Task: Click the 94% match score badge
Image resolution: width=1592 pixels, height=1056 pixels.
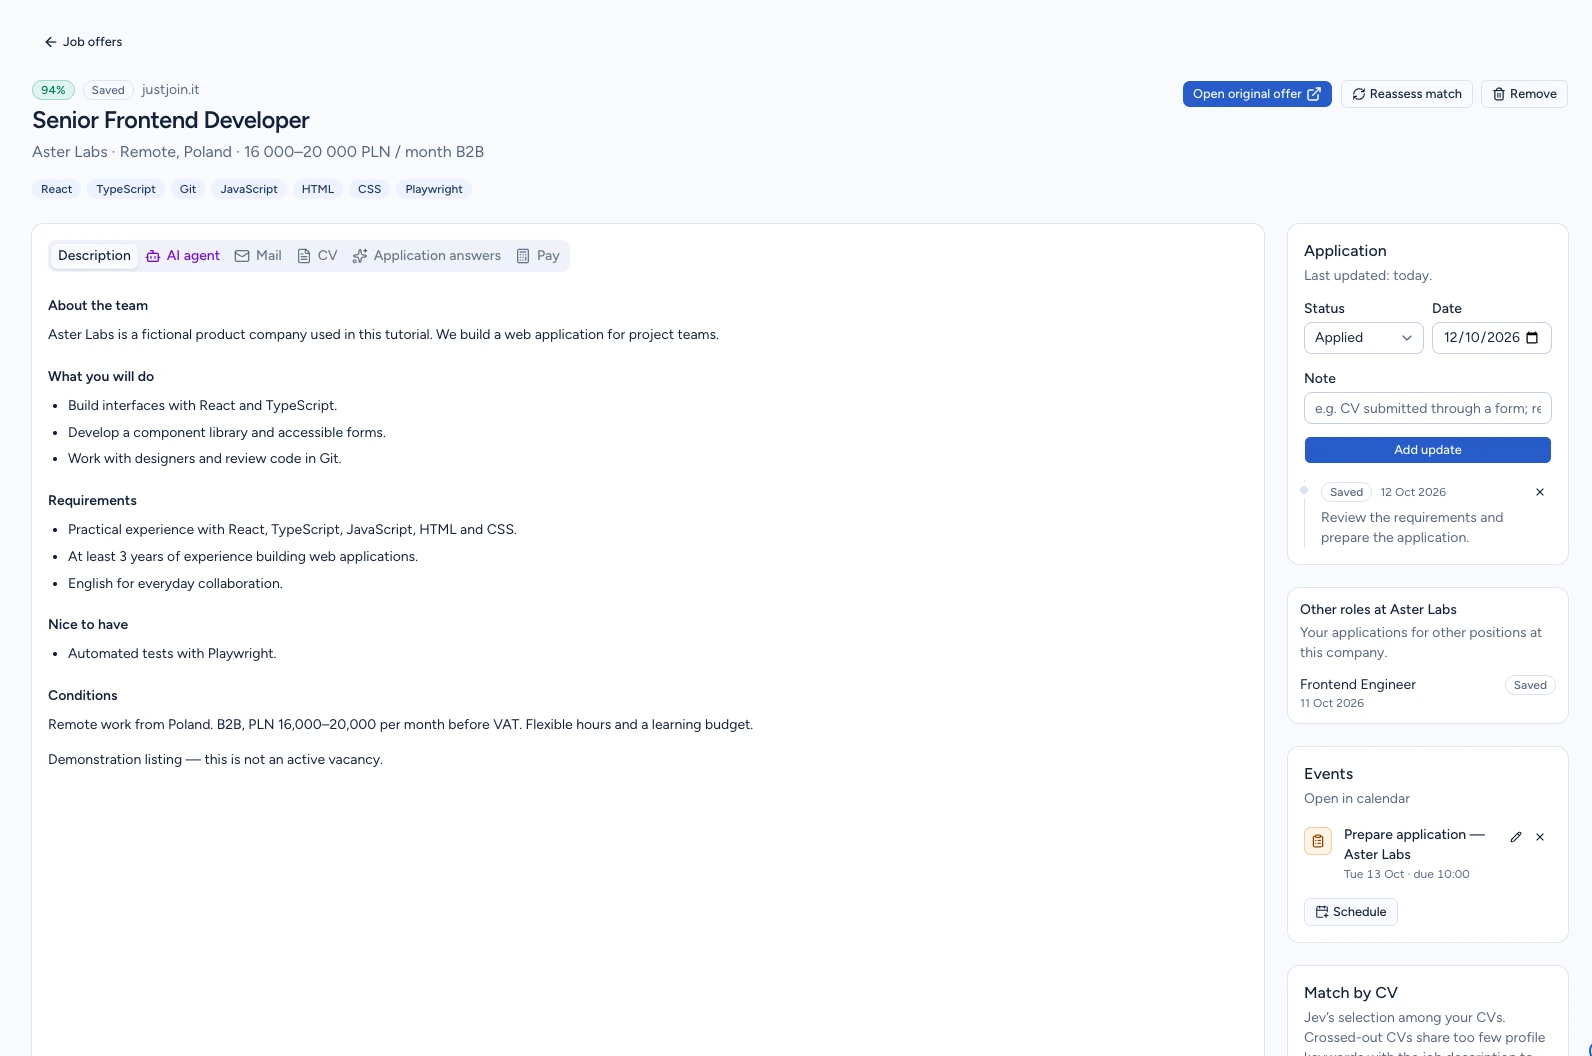Action: [53, 90]
